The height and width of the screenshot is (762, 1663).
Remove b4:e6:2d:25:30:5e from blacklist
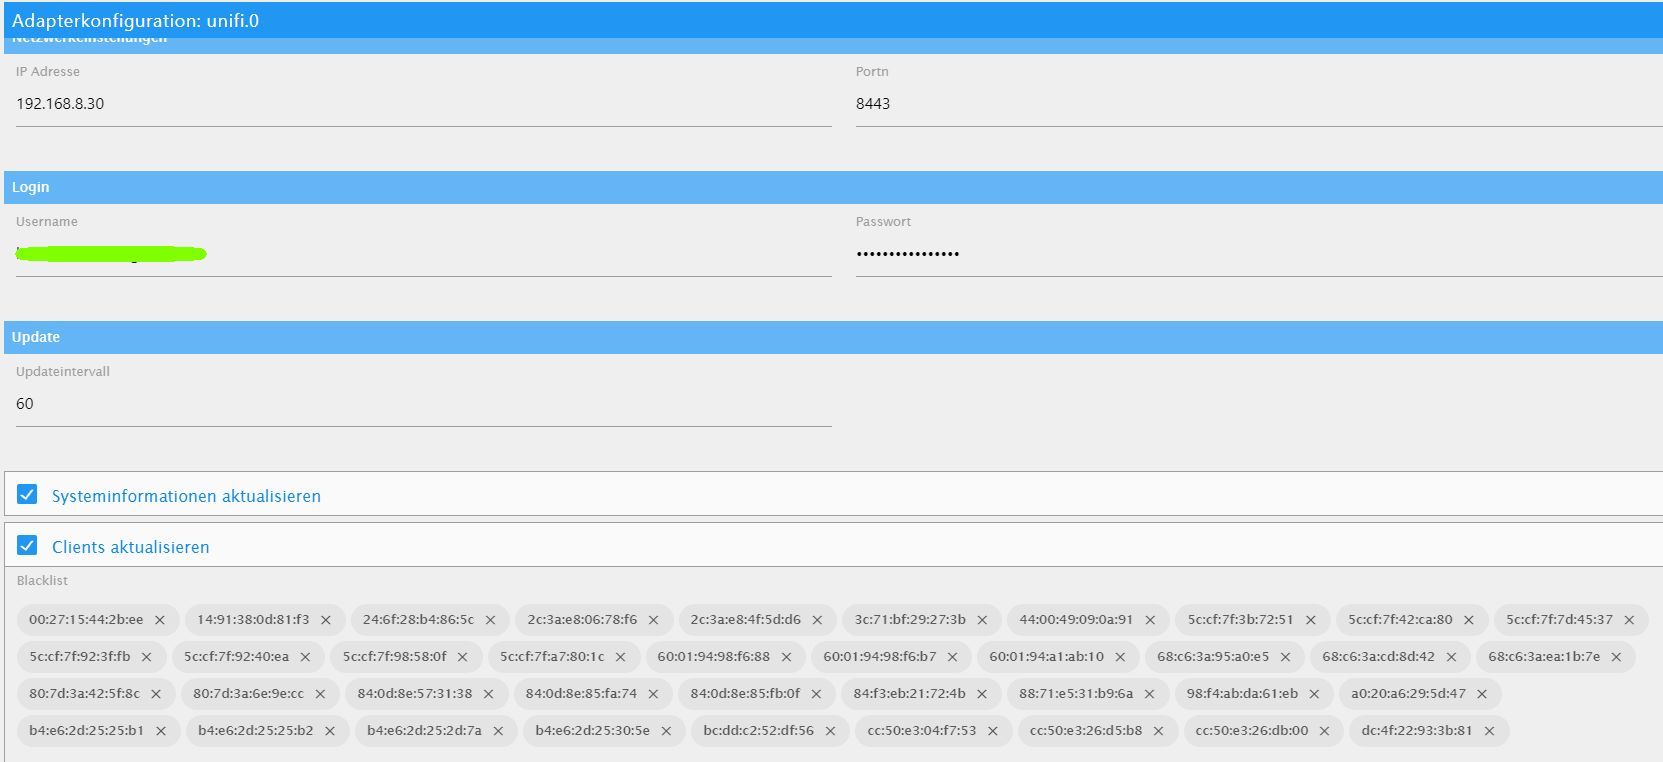coord(667,731)
